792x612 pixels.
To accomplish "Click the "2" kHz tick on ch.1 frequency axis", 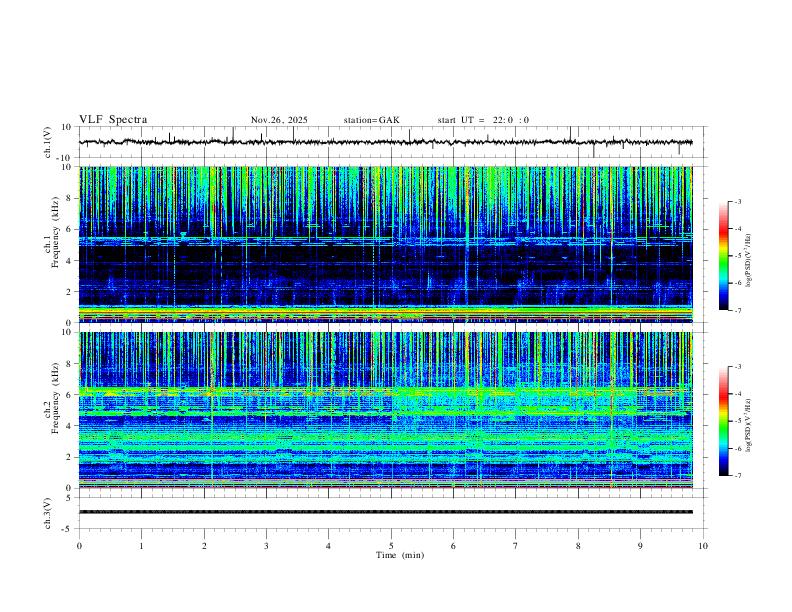I will point(70,292).
